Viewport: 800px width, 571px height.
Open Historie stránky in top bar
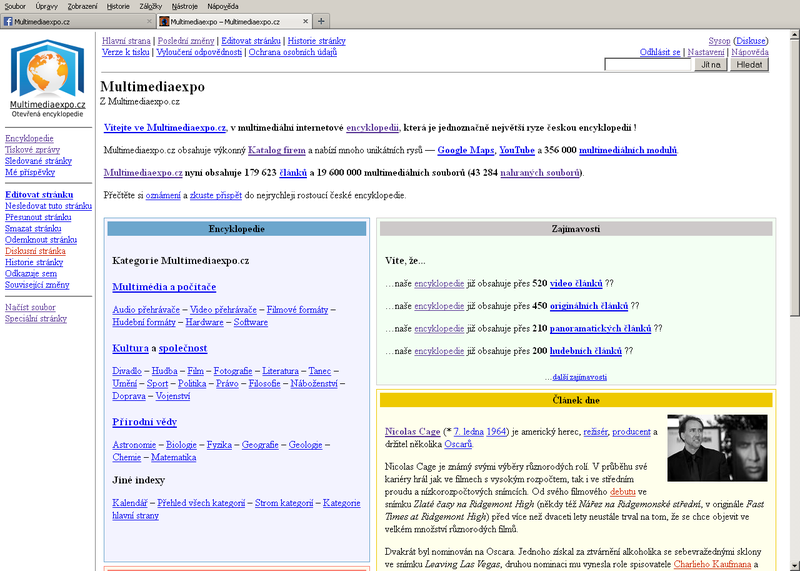coord(316,41)
